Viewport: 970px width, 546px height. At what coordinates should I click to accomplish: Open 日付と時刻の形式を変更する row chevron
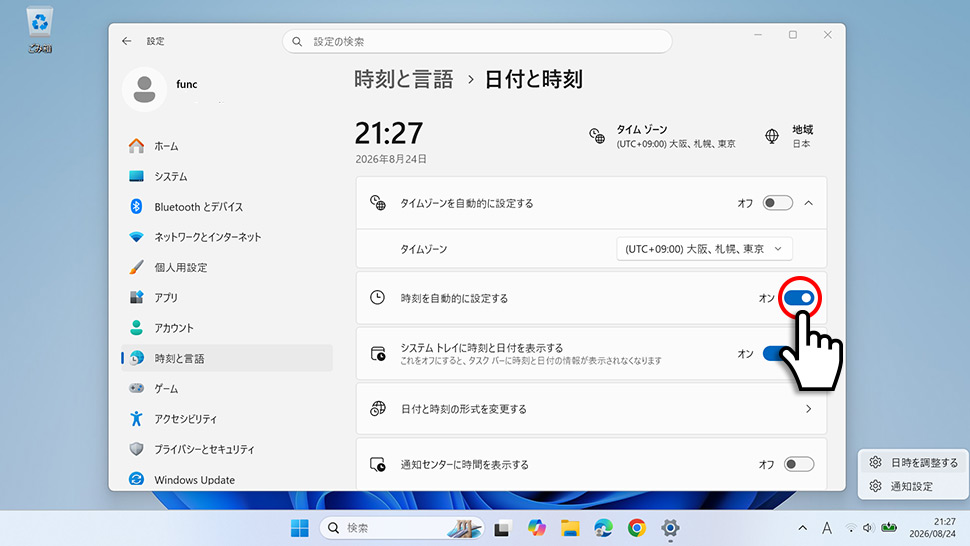coord(809,409)
